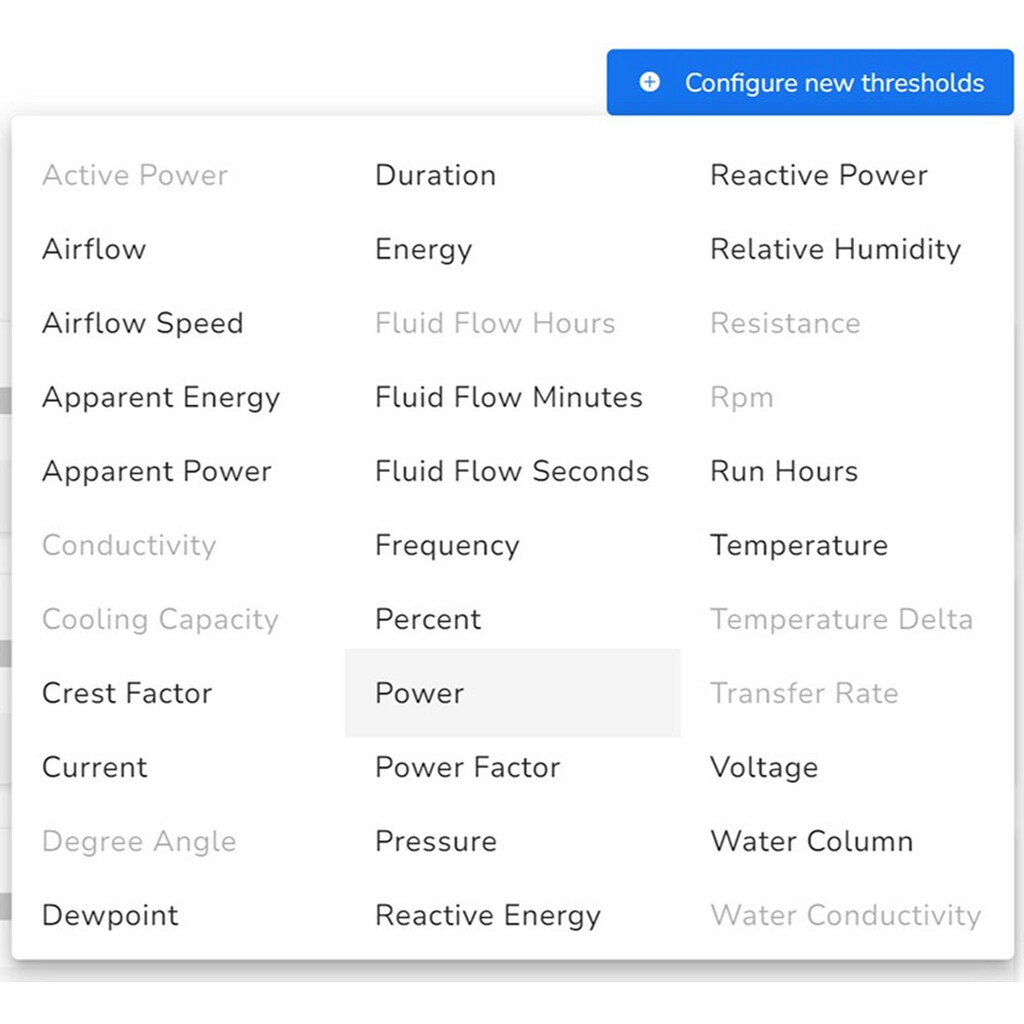Choose Duration option
Image resolution: width=1024 pixels, height=1024 pixels.
(x=436, y=176)
